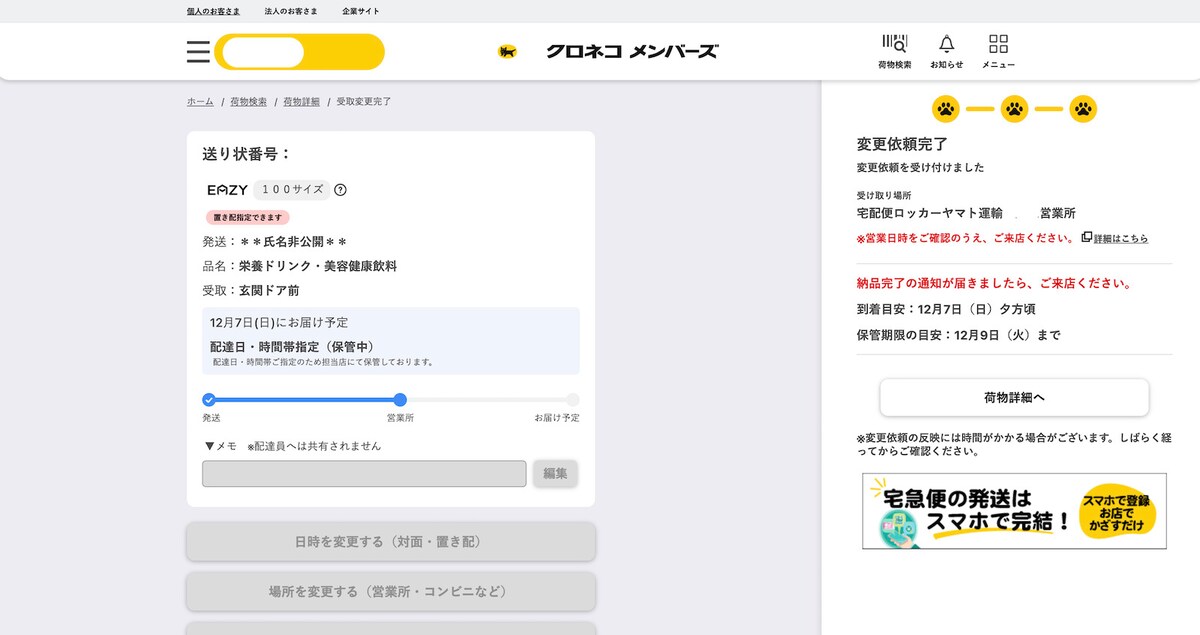Open the notifications (お知らせ) bell icon
This screenshot has width=1200, height=635.
click(x=946, y=44)
